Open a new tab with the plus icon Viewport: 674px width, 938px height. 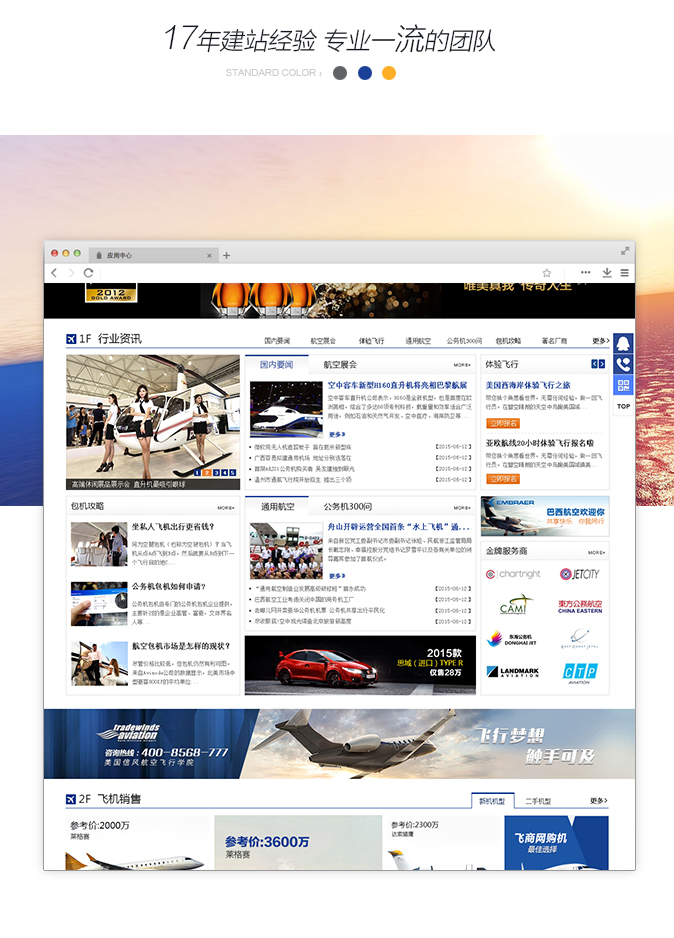click(226, 255)
